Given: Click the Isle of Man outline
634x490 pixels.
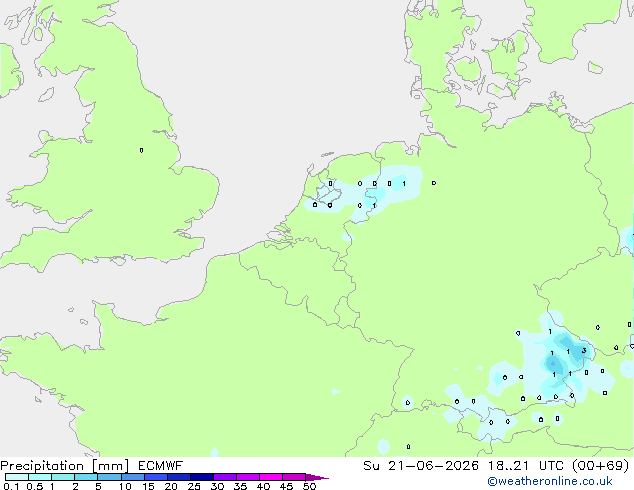Looking at the screenshot, I should pyautogui.click(x=46, y=95).
